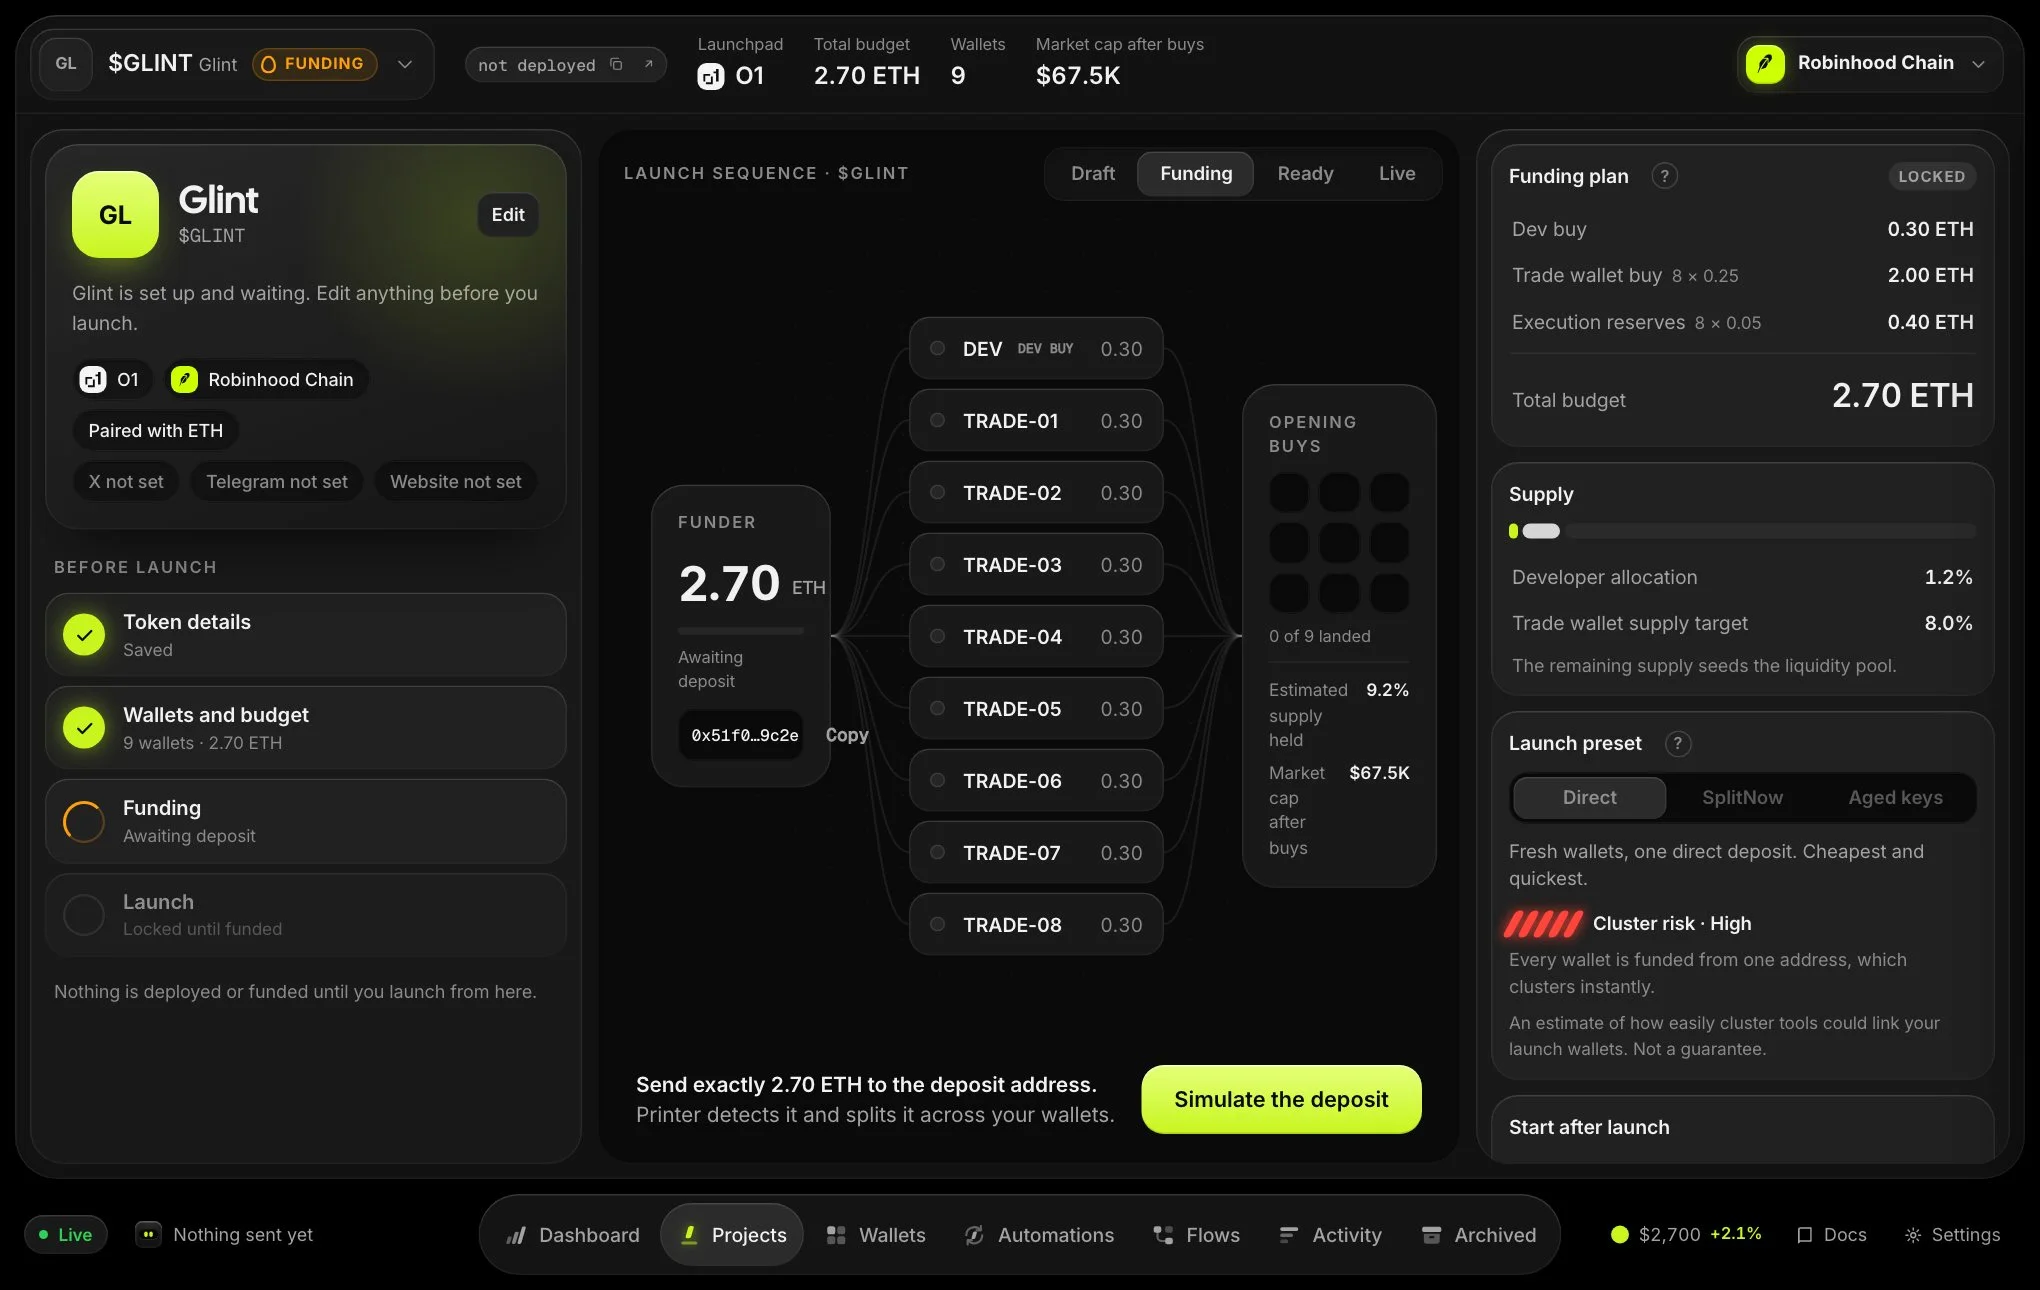Click Simulate the deposit button
Image resolution: width=2040 pixels, height=1290 pixels.
point(1281,1100)
